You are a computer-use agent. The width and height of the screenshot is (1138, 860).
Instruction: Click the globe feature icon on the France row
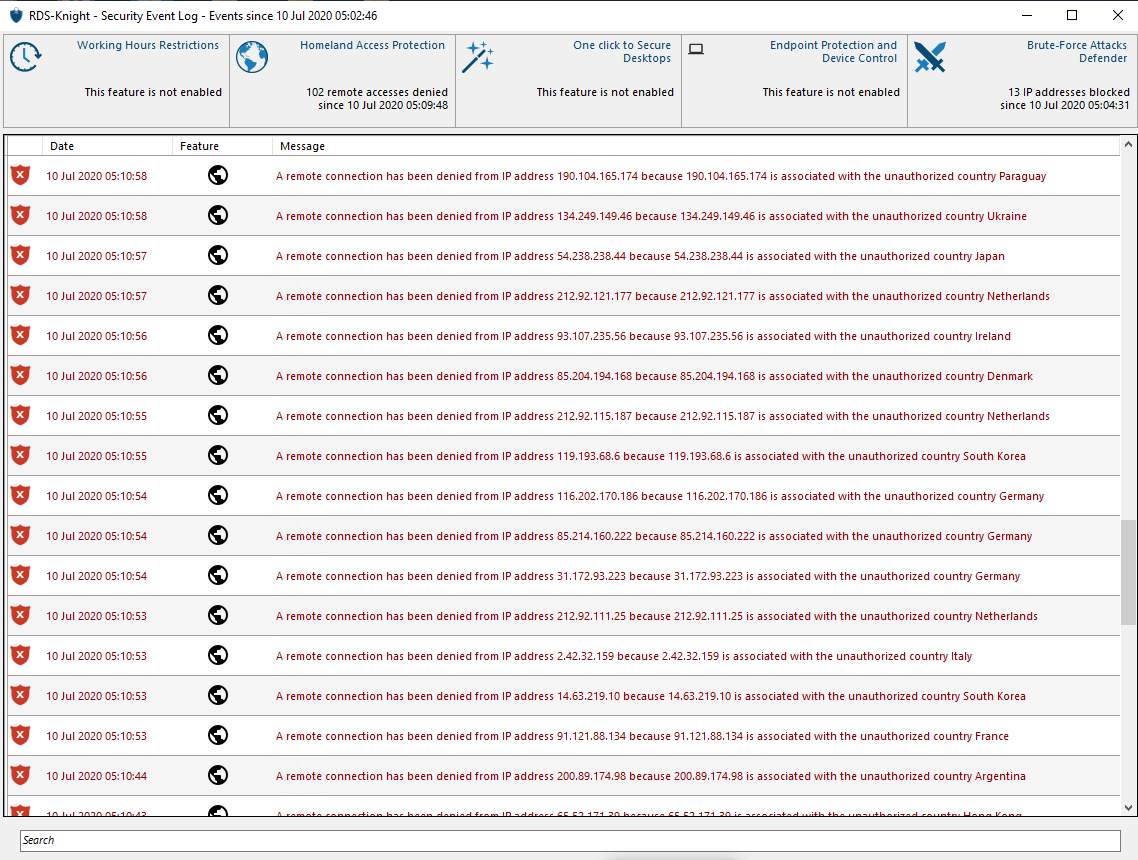point(218,734)
